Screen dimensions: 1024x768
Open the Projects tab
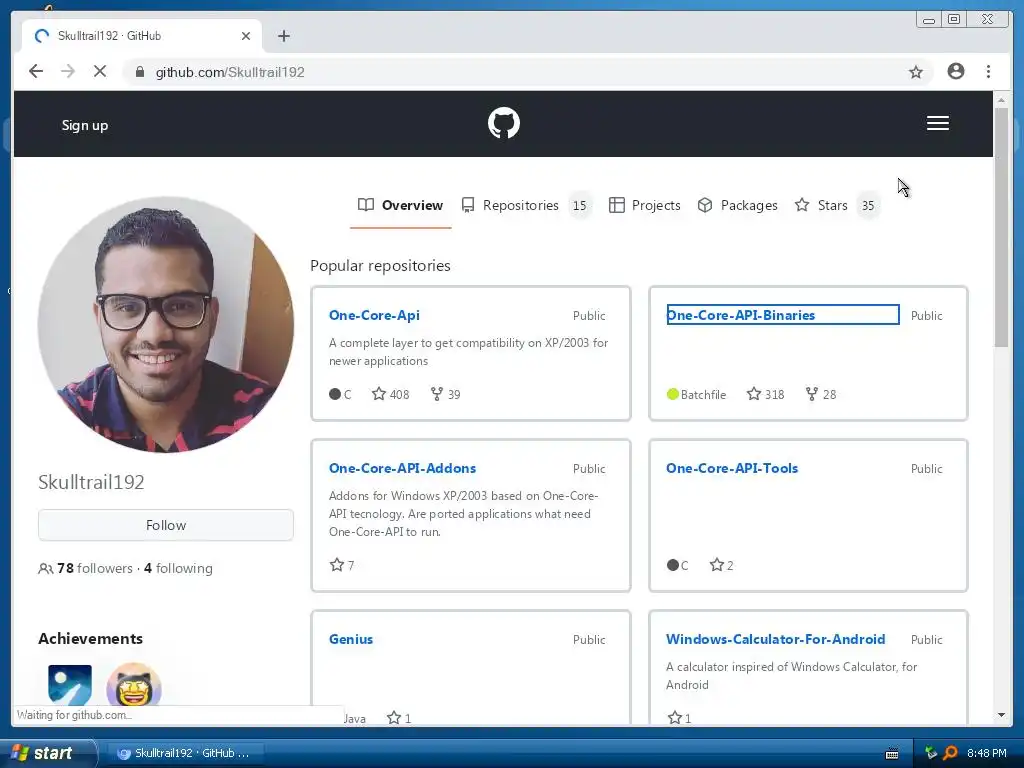(x=645, y=206)
